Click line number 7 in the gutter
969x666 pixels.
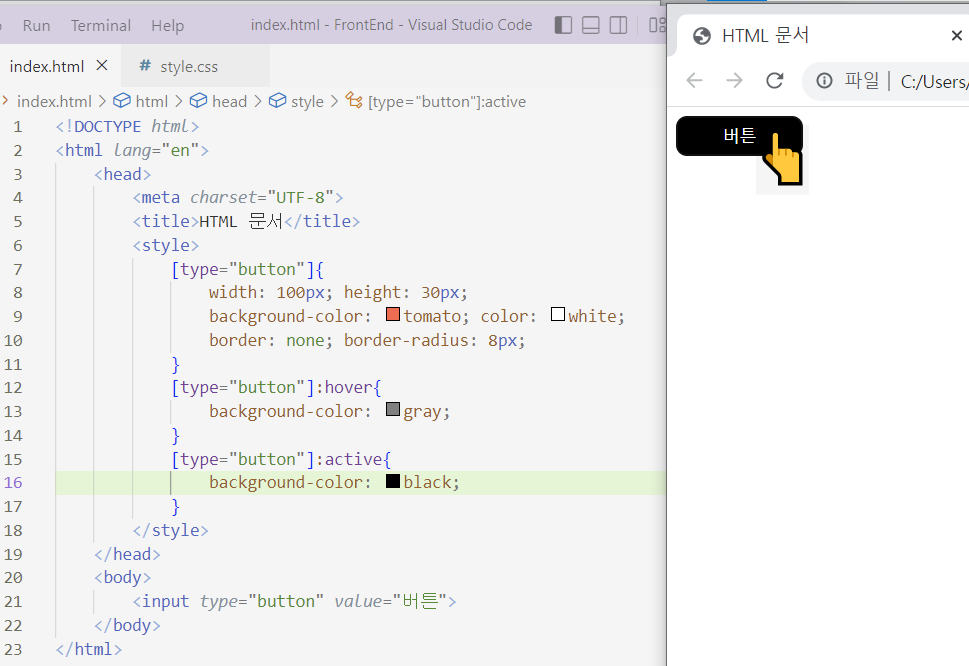click(x=18, y=269)
